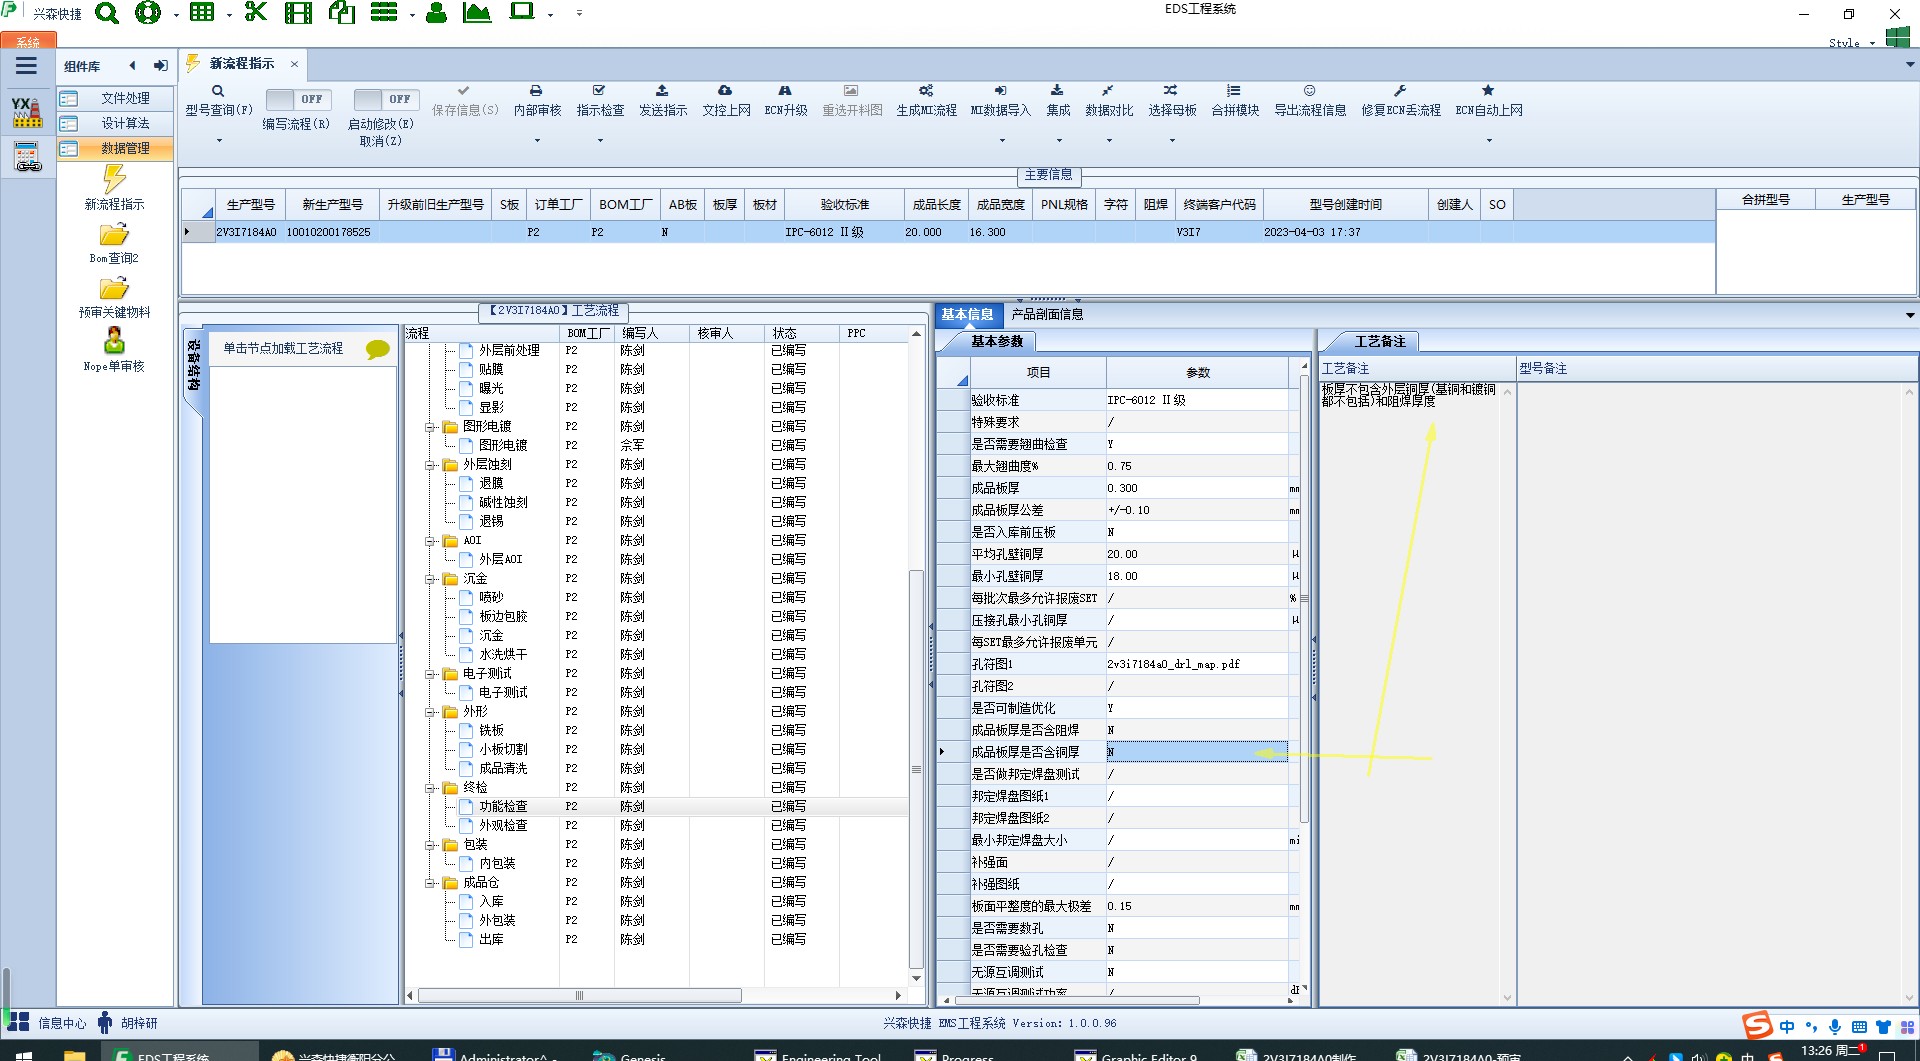Click the 型号创建时间 column header
Screen dimensions: 1920x1061
(x=1346, y=204)
